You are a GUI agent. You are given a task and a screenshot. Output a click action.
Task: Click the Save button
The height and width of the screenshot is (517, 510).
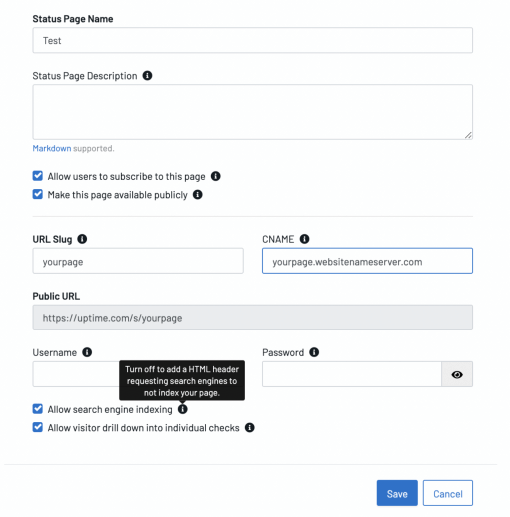click(x=397, y=493)
